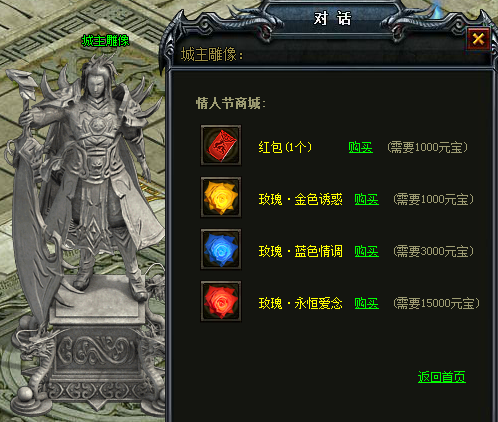Select the 玫瑰·金色诱惑 item name
Viewport: 498px width, 422px height.
pos(301,199)
